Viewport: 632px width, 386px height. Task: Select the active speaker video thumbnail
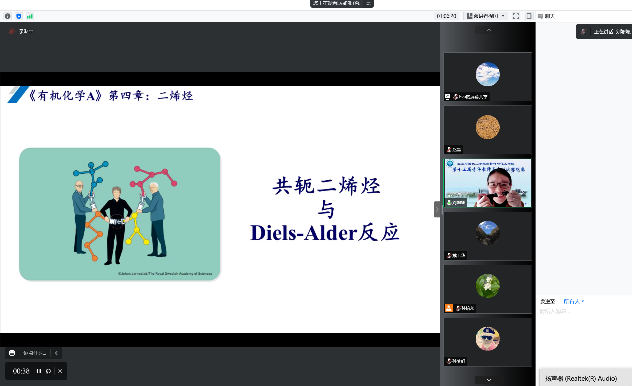488,183
